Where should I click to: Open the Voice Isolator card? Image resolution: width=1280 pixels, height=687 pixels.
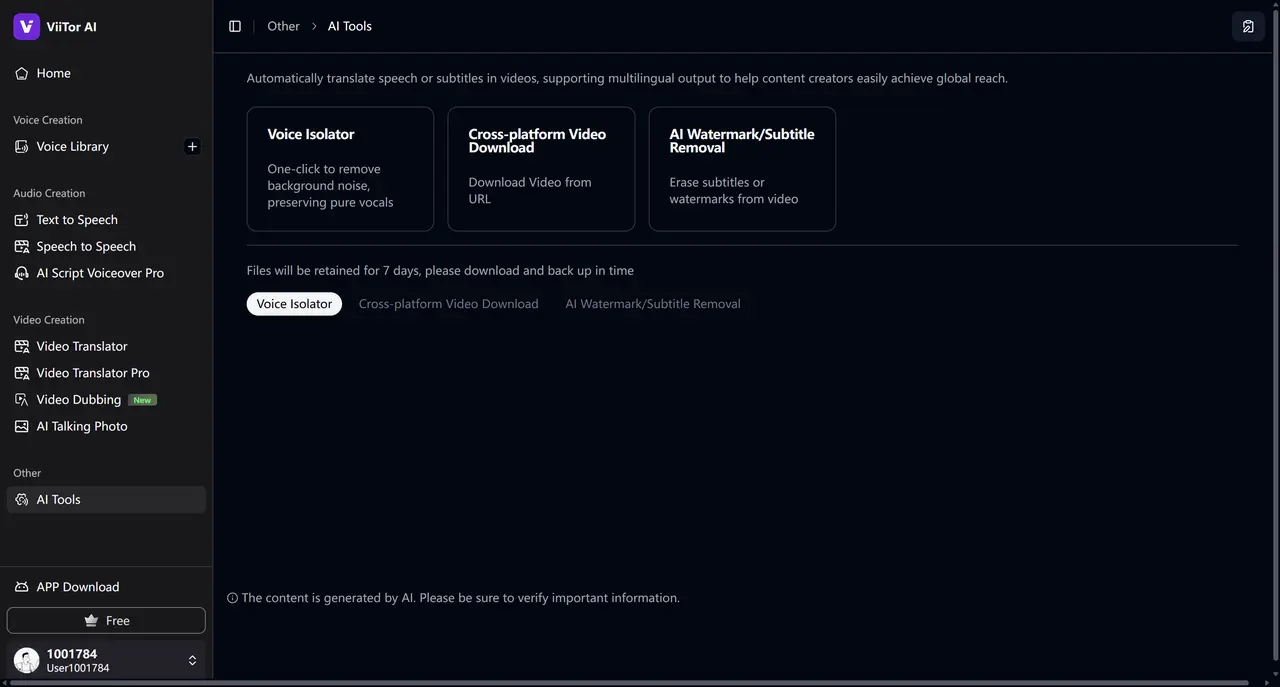340,169
